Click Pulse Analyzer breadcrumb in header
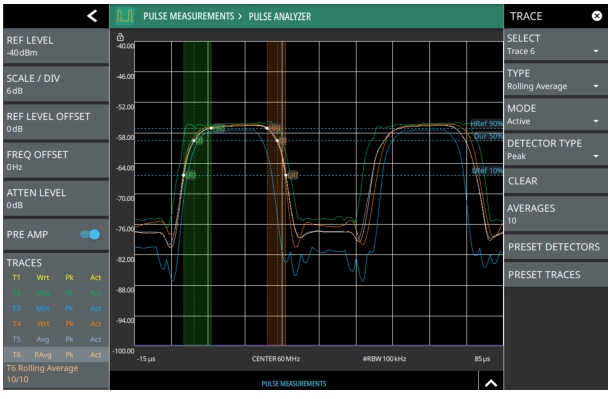This screenshot has height=399, width=610. (x=280, y=16)
